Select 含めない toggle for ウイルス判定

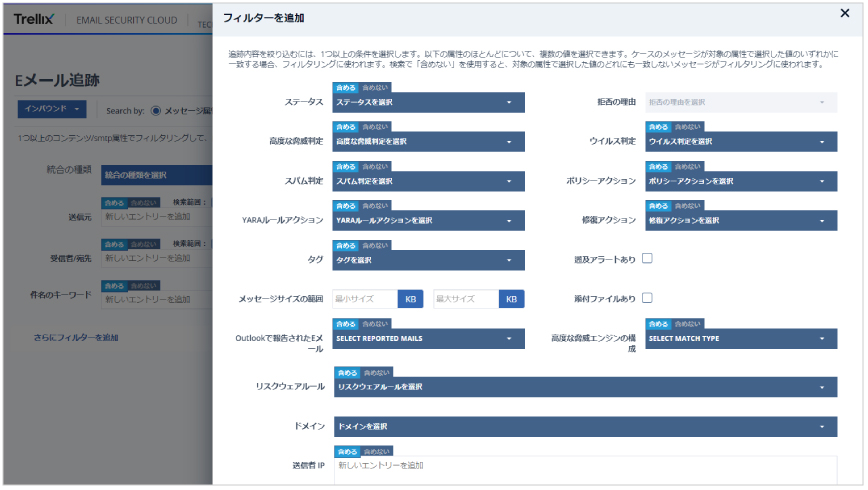point(688,127)
